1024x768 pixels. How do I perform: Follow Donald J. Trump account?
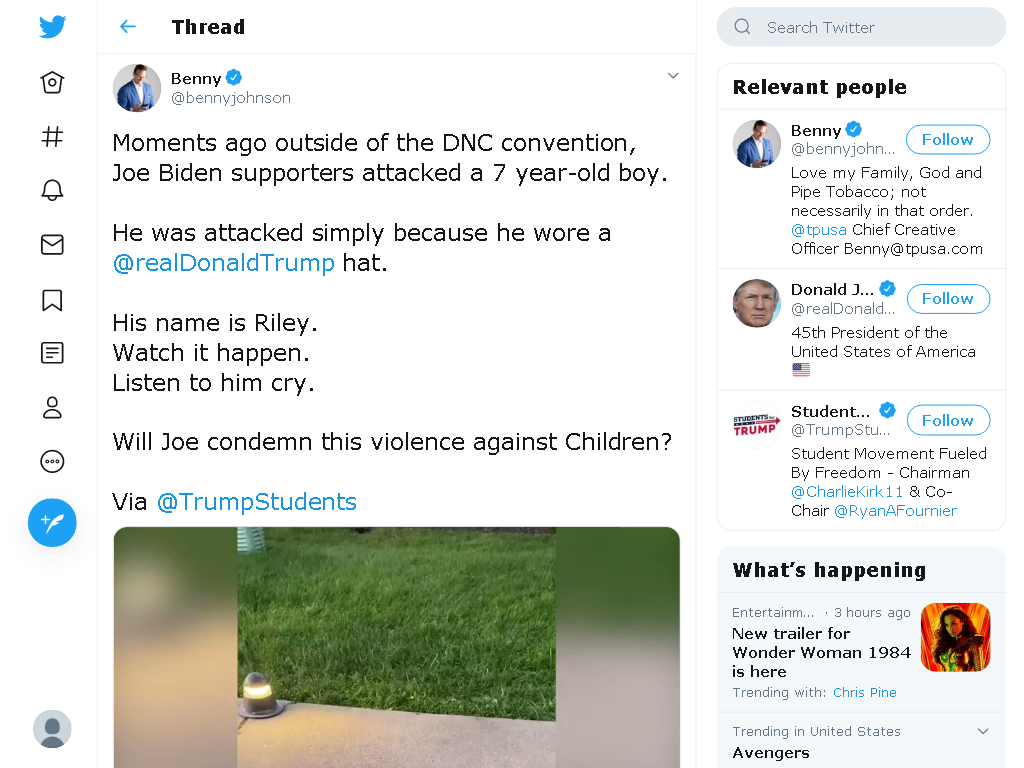coord(948,299)
